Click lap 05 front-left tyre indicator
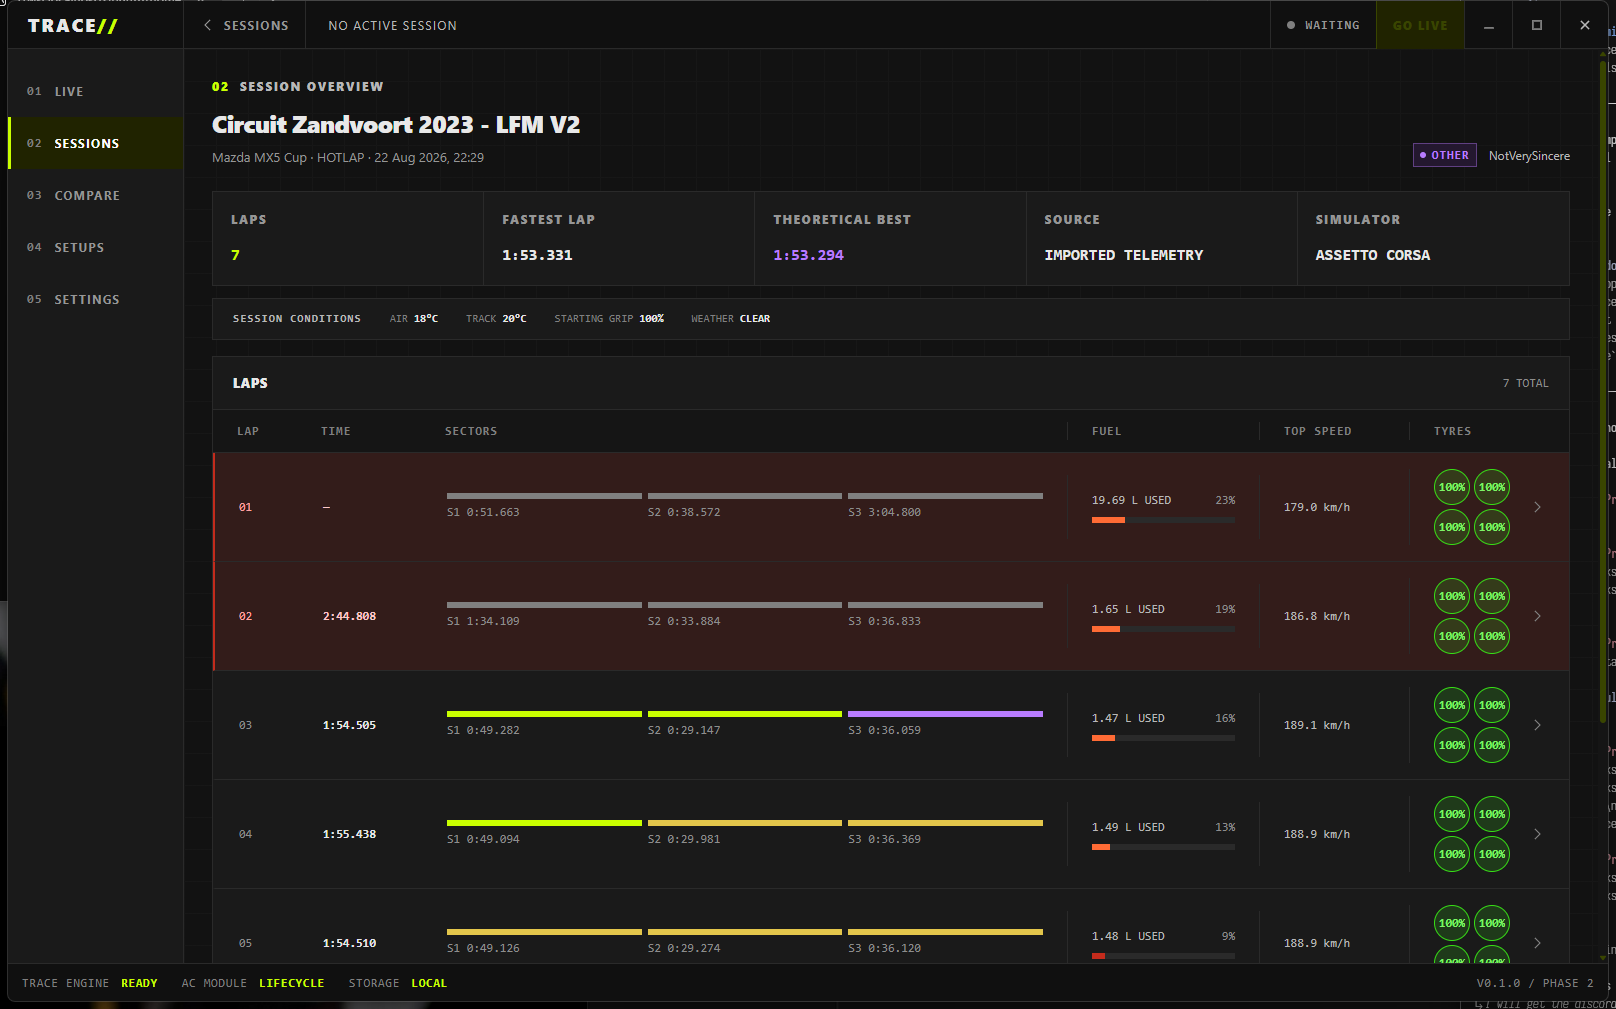This screenshot has height=1009, width=1616. (x=1452, y=923)
